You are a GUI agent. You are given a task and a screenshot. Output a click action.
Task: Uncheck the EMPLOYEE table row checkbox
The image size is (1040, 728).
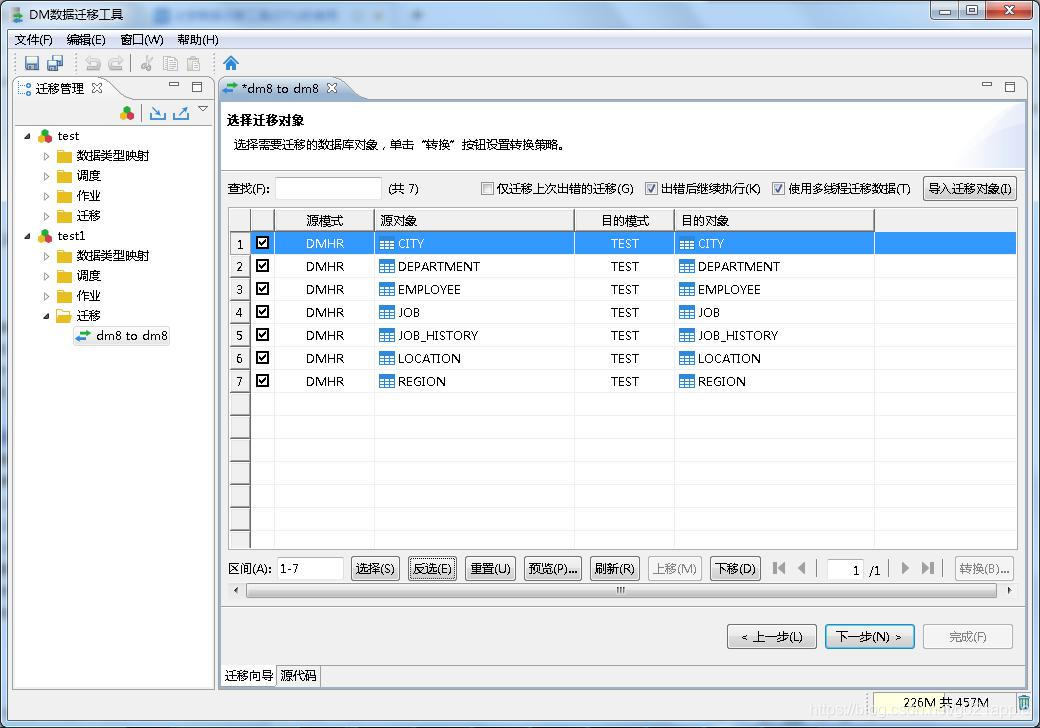point(261,289)
